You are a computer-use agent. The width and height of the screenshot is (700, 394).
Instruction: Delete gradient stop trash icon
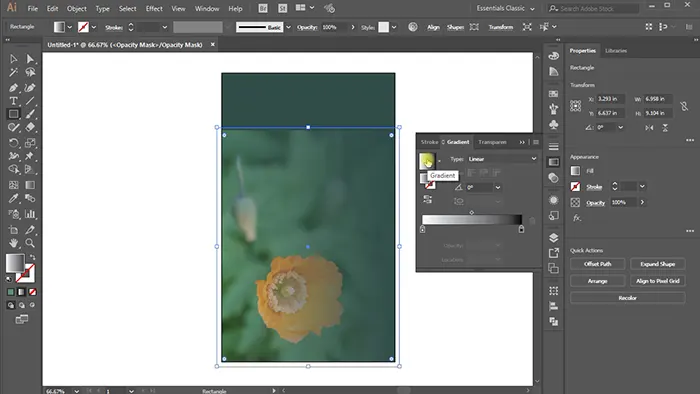click(532, 220)
